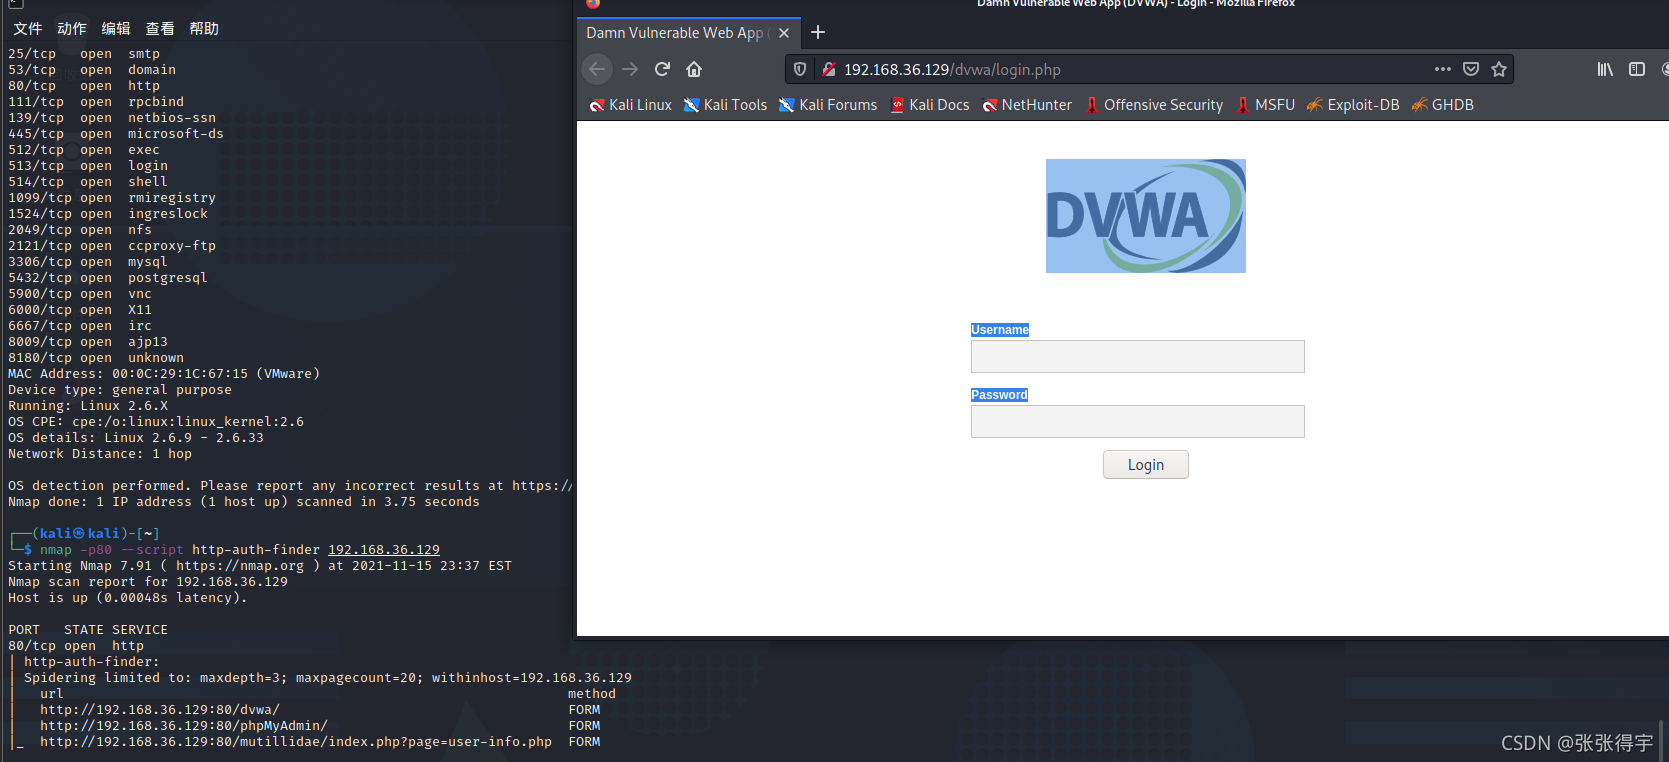Click terminal line '3306/tcp open mysql'
Image resolution: width=1669 pixels, height=762 pixels.
(88, 262)
